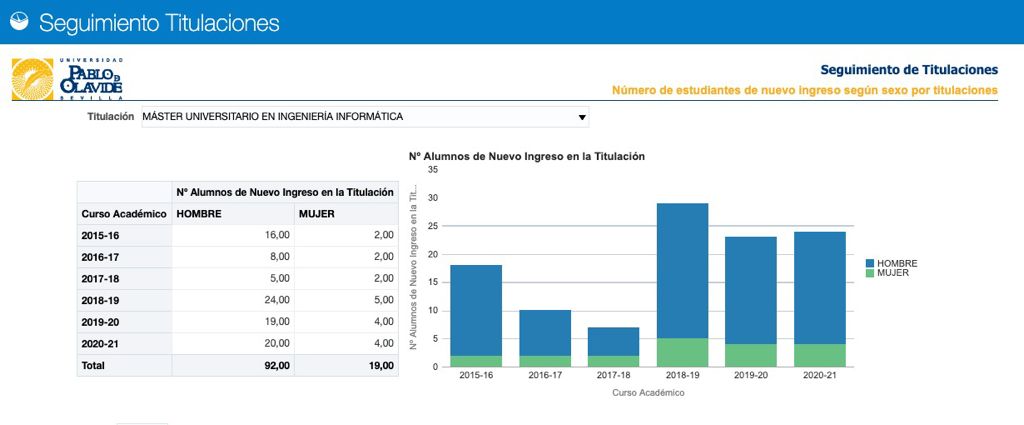Click the Titulación field label
This screenshot has height=425, width=1024.
110,117
